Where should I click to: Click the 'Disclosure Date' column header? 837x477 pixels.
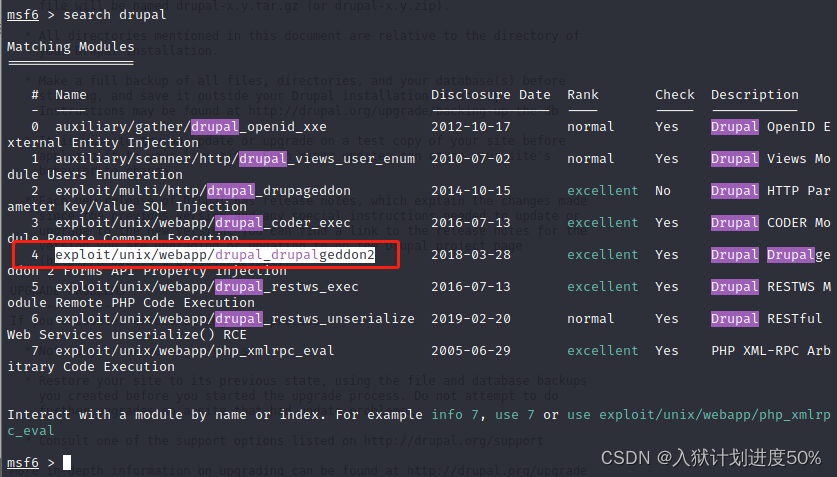(x=491, y=95)
